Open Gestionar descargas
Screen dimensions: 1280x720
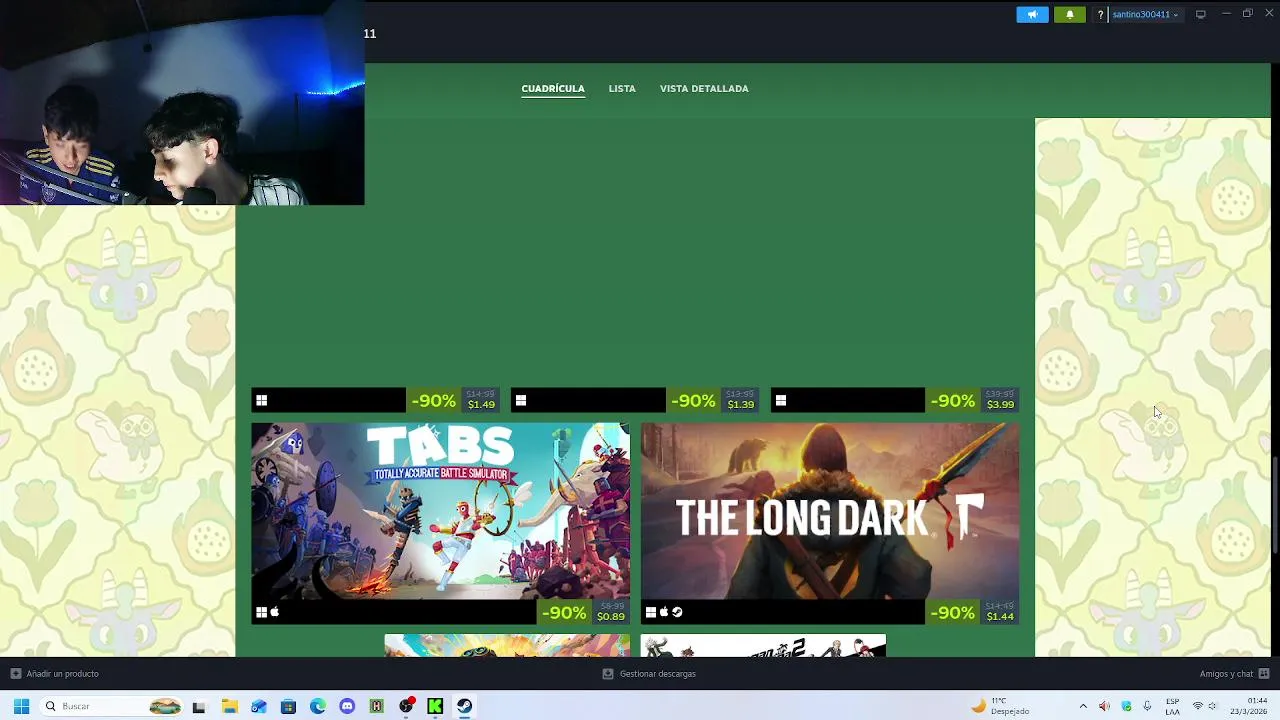pos(649,674)
